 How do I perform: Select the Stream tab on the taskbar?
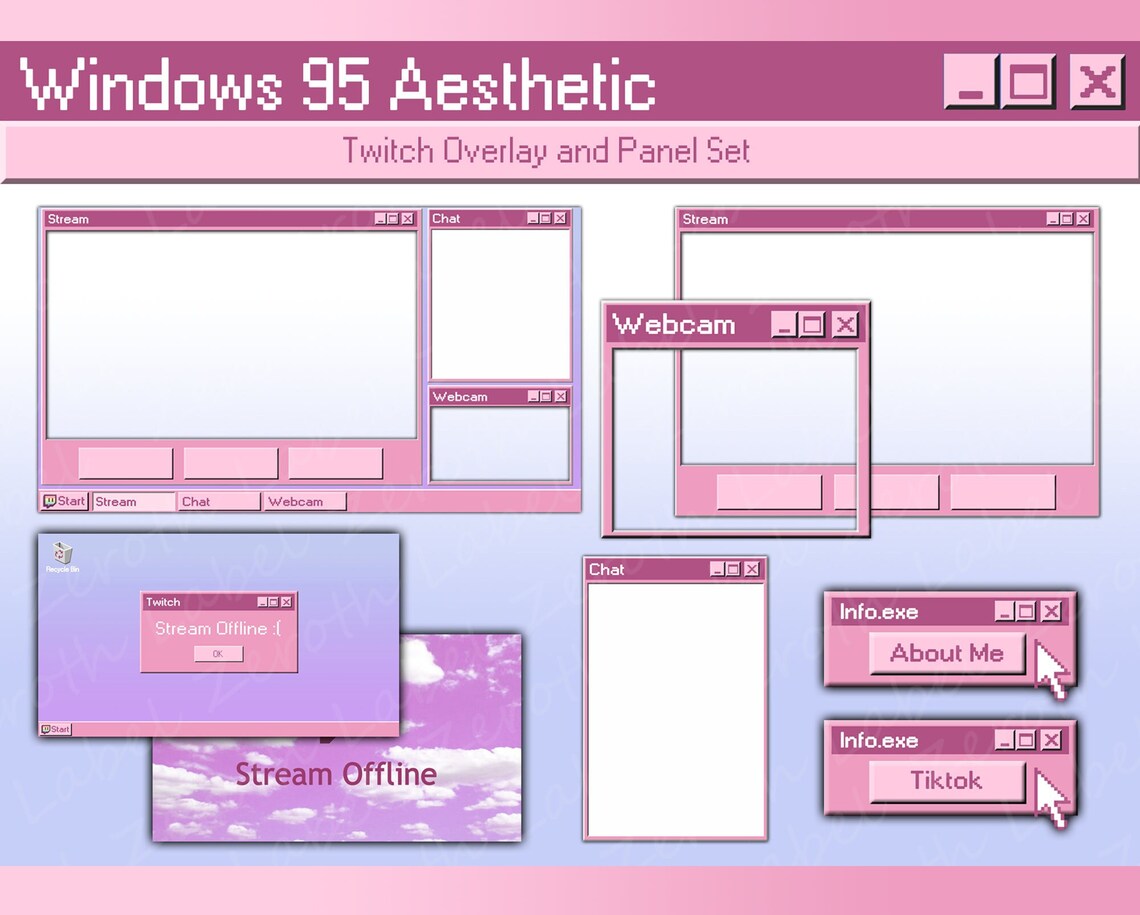(x=133, y=501)
